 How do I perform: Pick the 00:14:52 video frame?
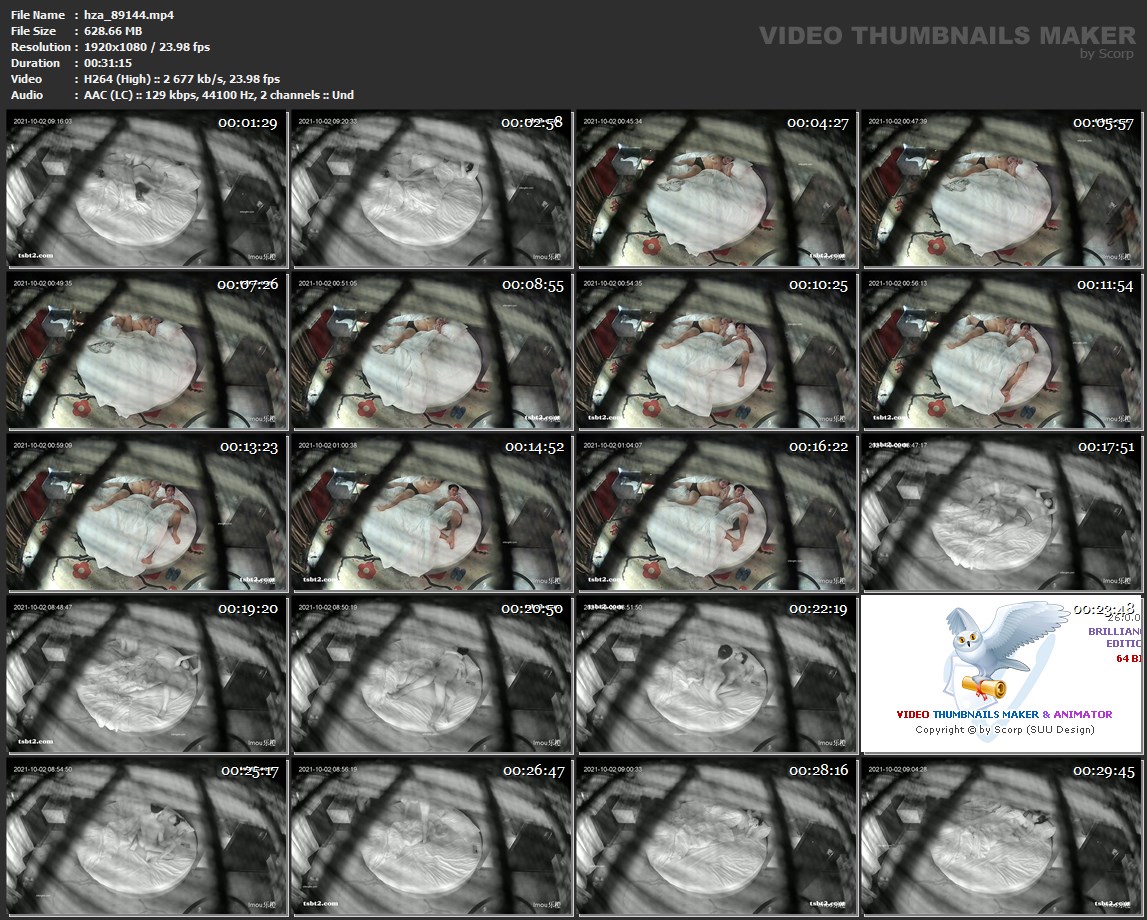coord(432,512)
